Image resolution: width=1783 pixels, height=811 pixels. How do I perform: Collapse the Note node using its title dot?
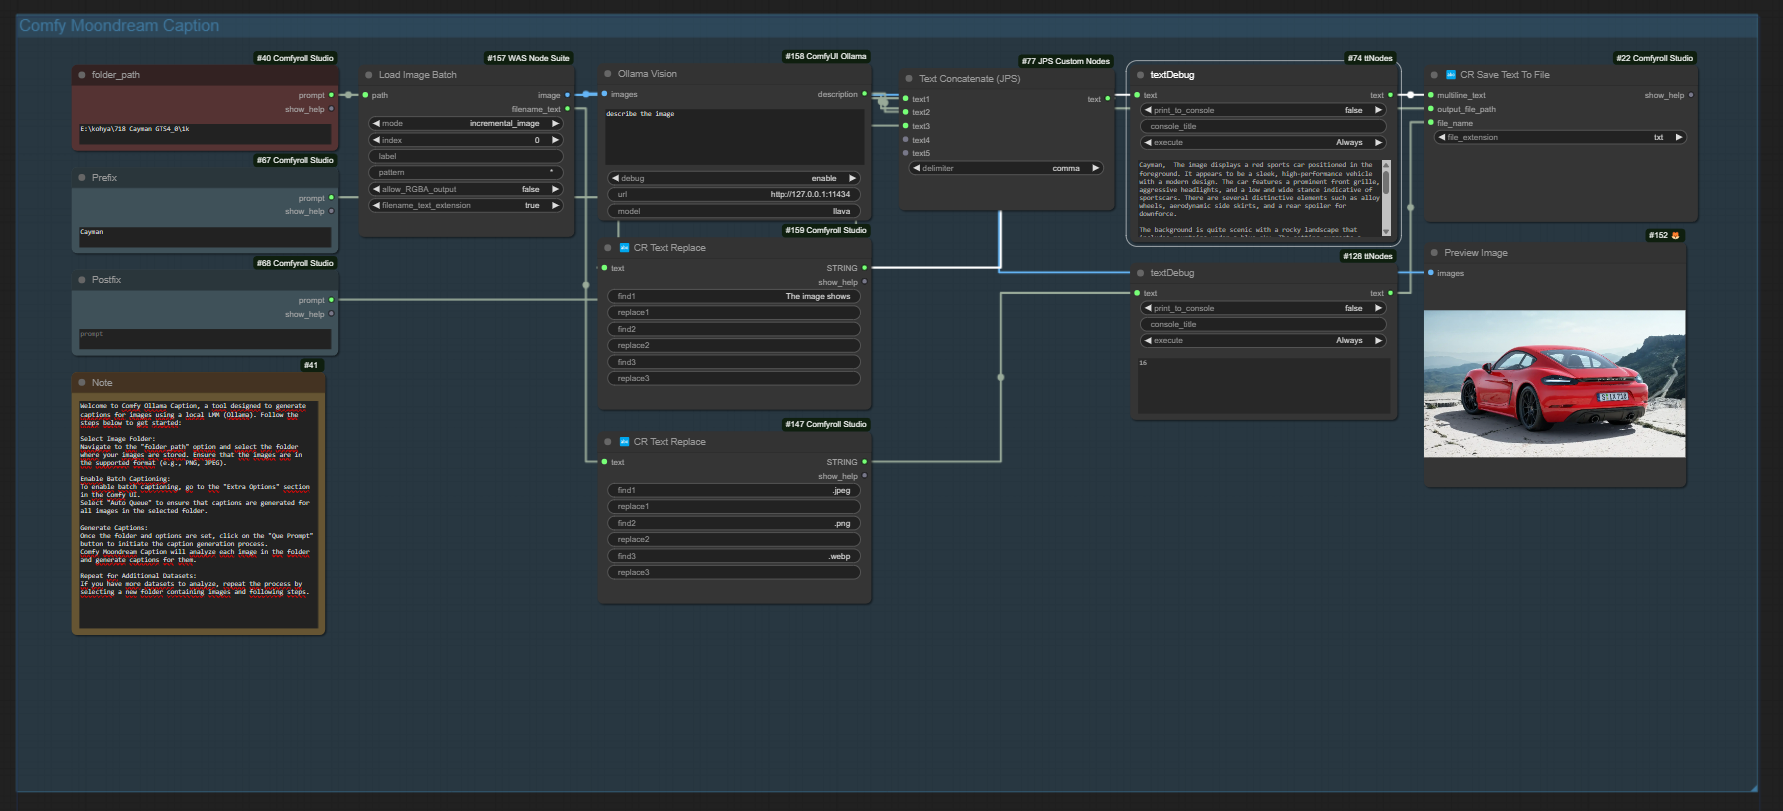[82, 383]
